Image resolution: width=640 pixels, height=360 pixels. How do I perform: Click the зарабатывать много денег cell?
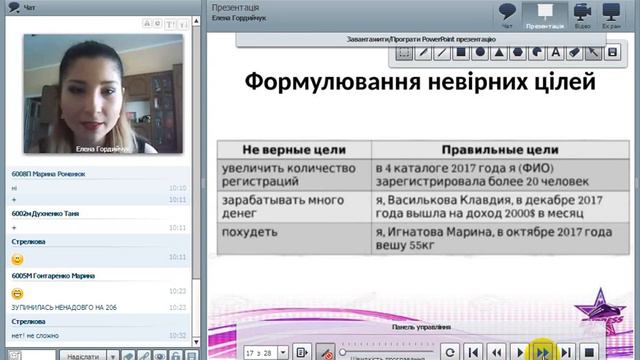294,207
